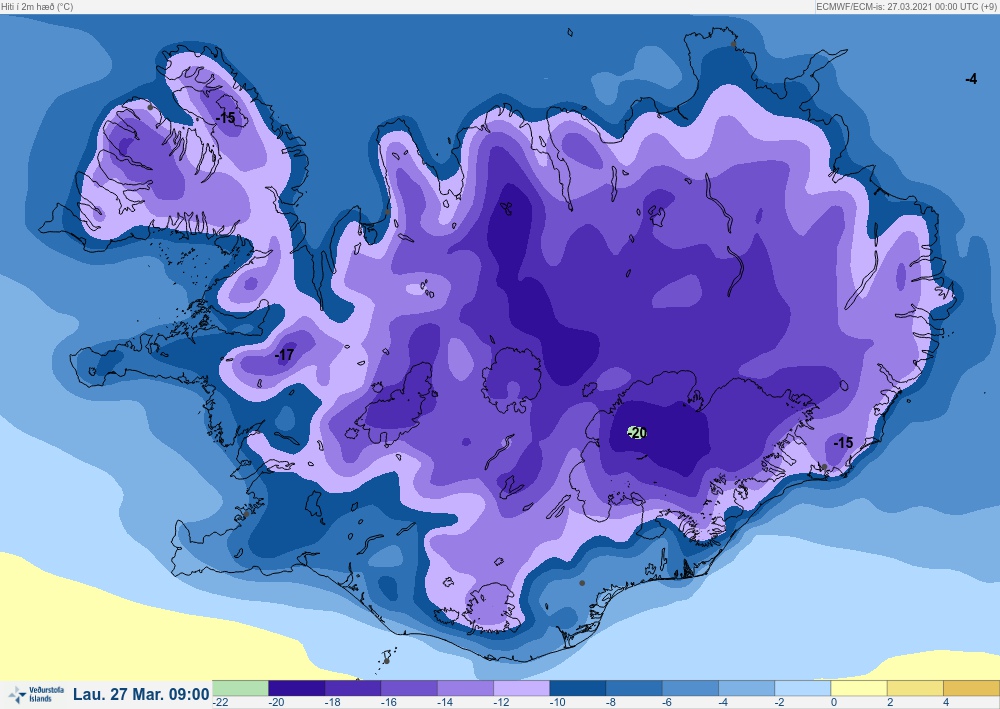Pick the purple swatch for -16 to -14
The height and width of the screenshot is (709, 1000).
click(x=409, y=688)
